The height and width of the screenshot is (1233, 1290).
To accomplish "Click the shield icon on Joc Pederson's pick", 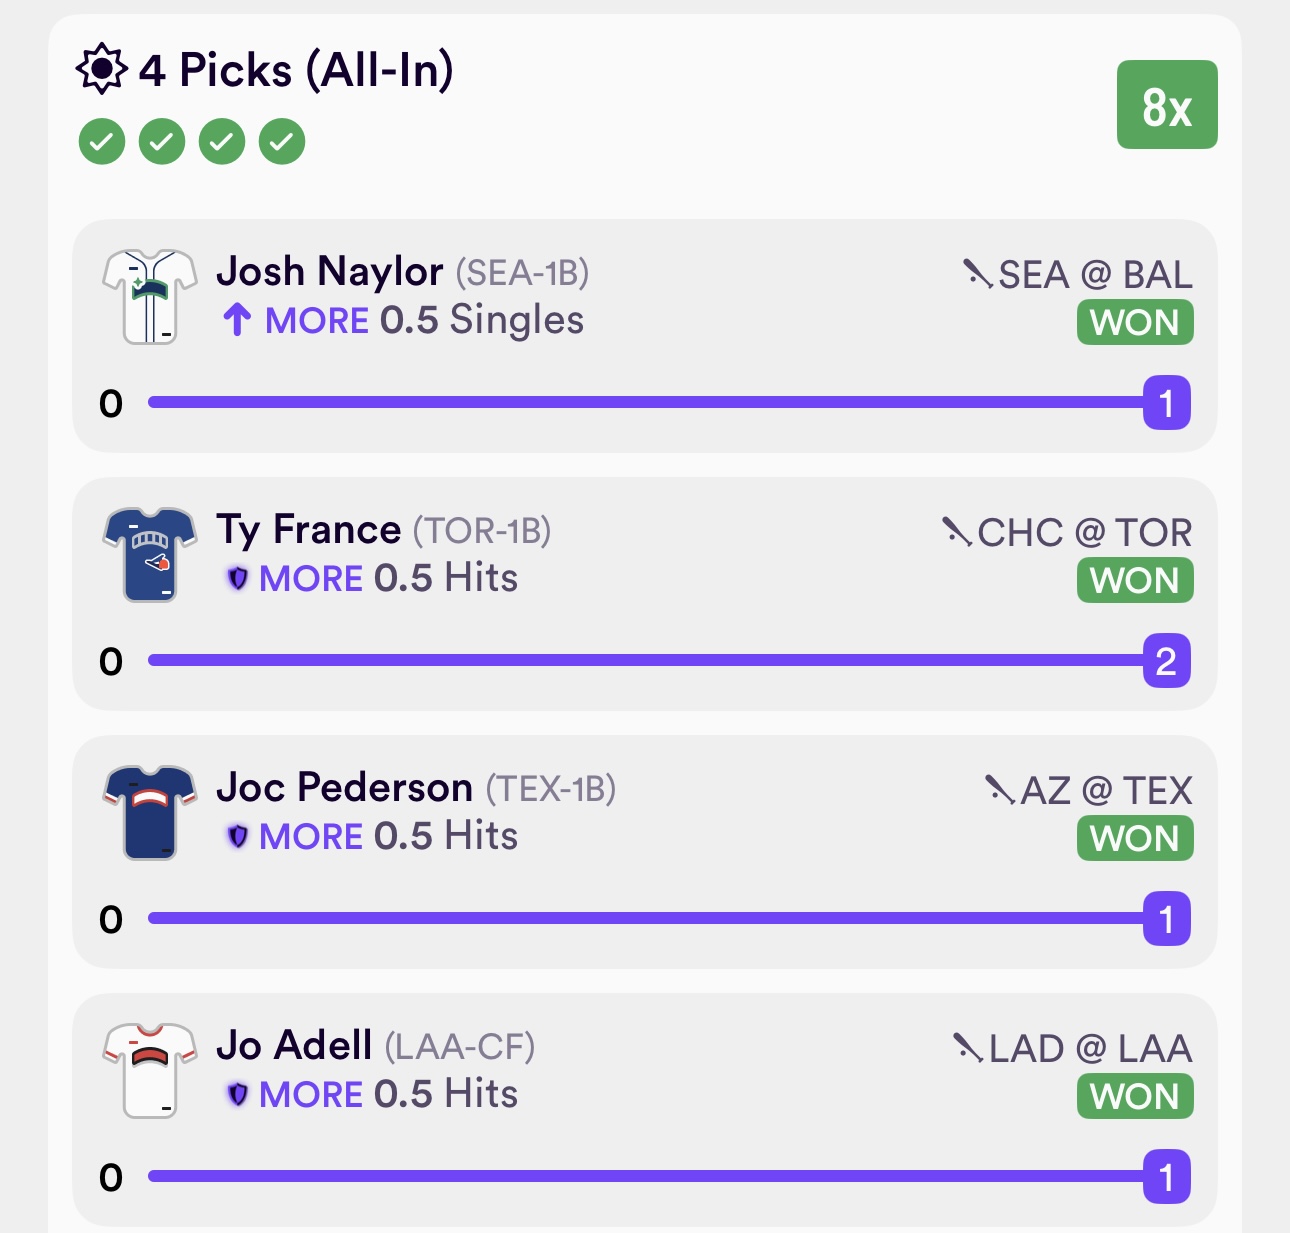I will coord(237,836).
